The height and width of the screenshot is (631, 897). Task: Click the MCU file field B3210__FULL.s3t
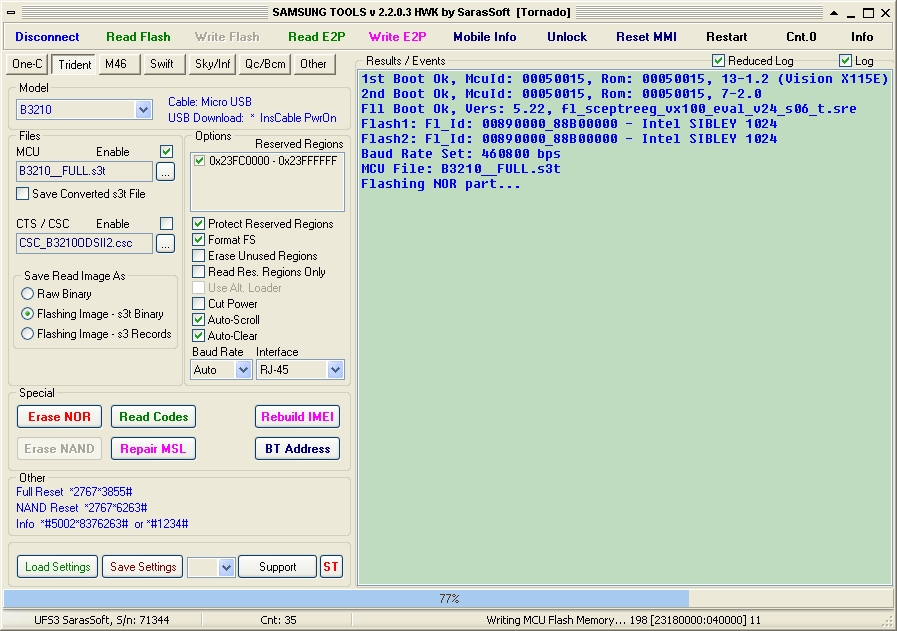click(84, 171)
